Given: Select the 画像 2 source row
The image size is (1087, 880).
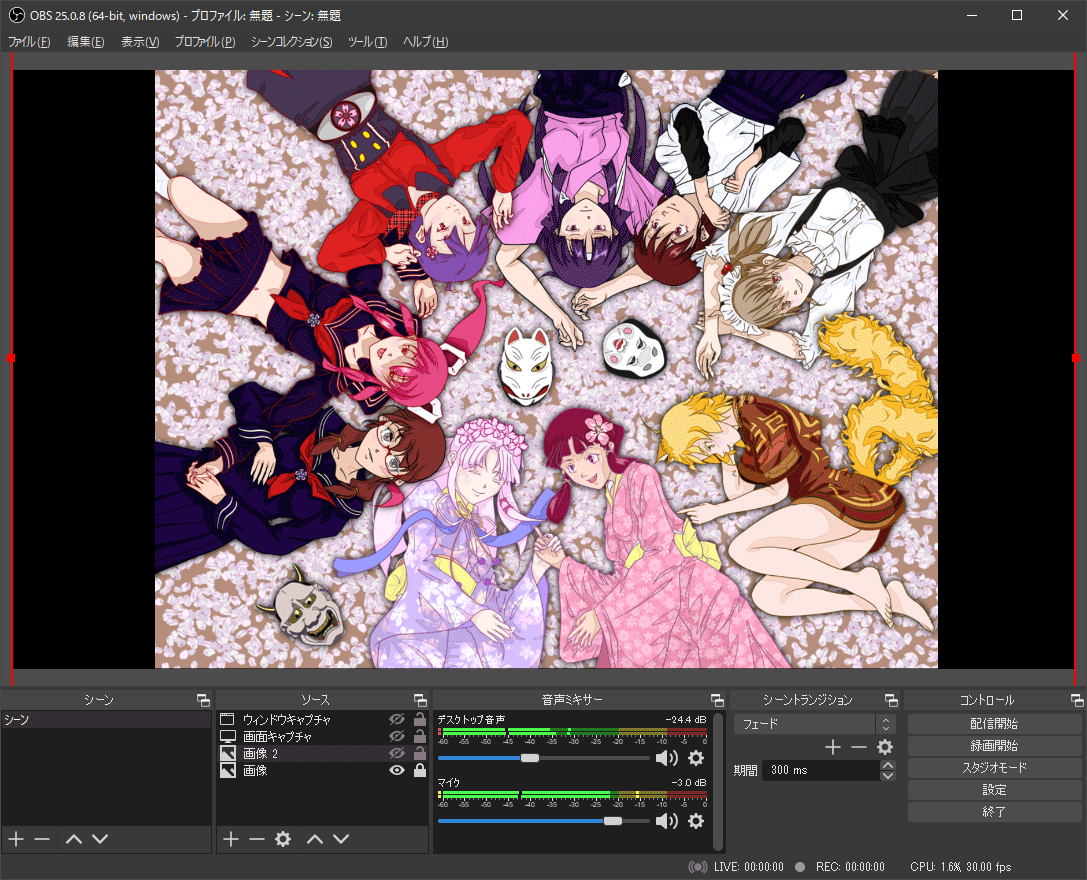Looking at the screenshot, I should (322, 753).
